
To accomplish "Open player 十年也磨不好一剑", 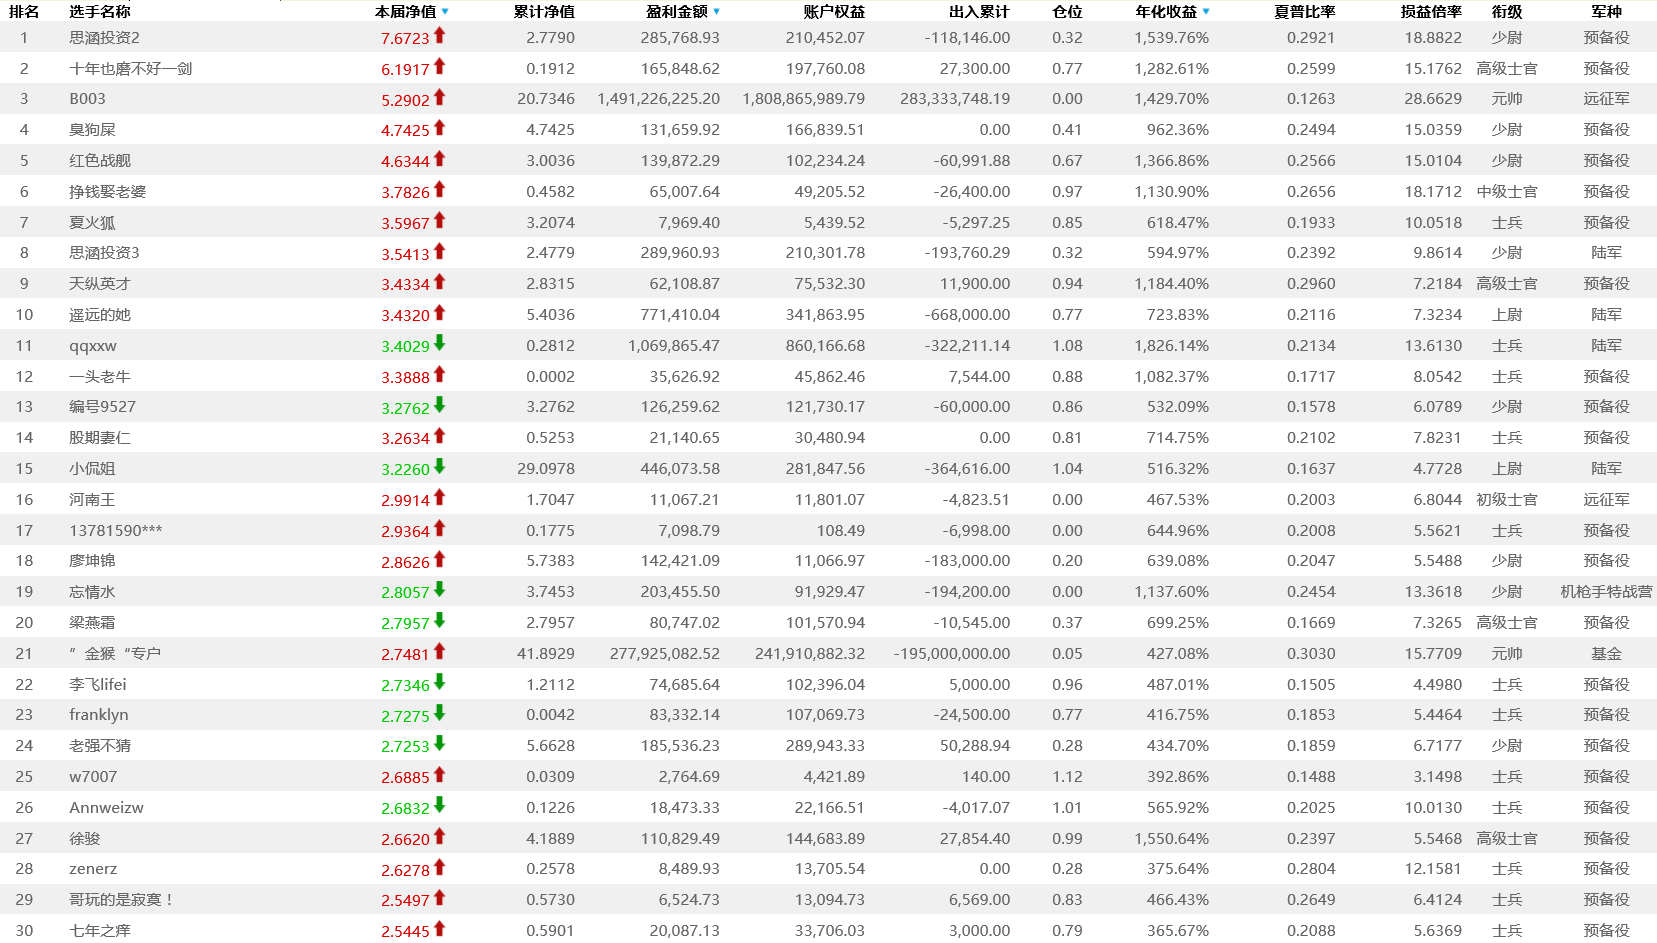I will (x=131, y=69).
